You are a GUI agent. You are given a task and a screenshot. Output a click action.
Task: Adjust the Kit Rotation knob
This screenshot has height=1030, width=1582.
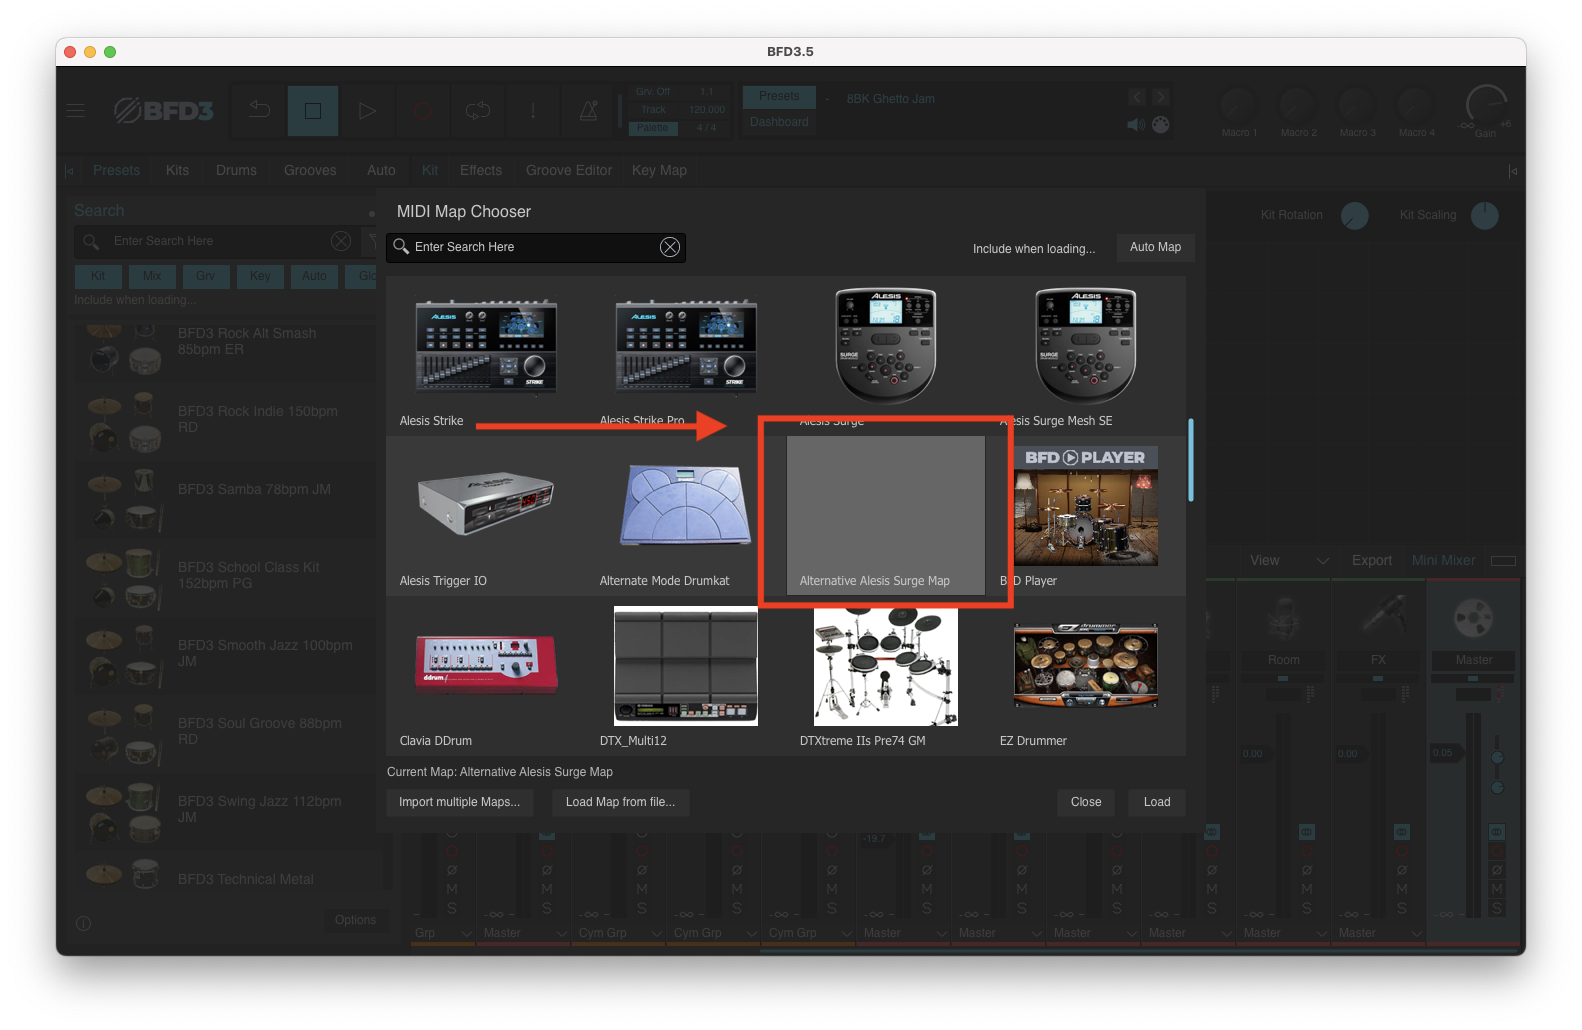1355,216
